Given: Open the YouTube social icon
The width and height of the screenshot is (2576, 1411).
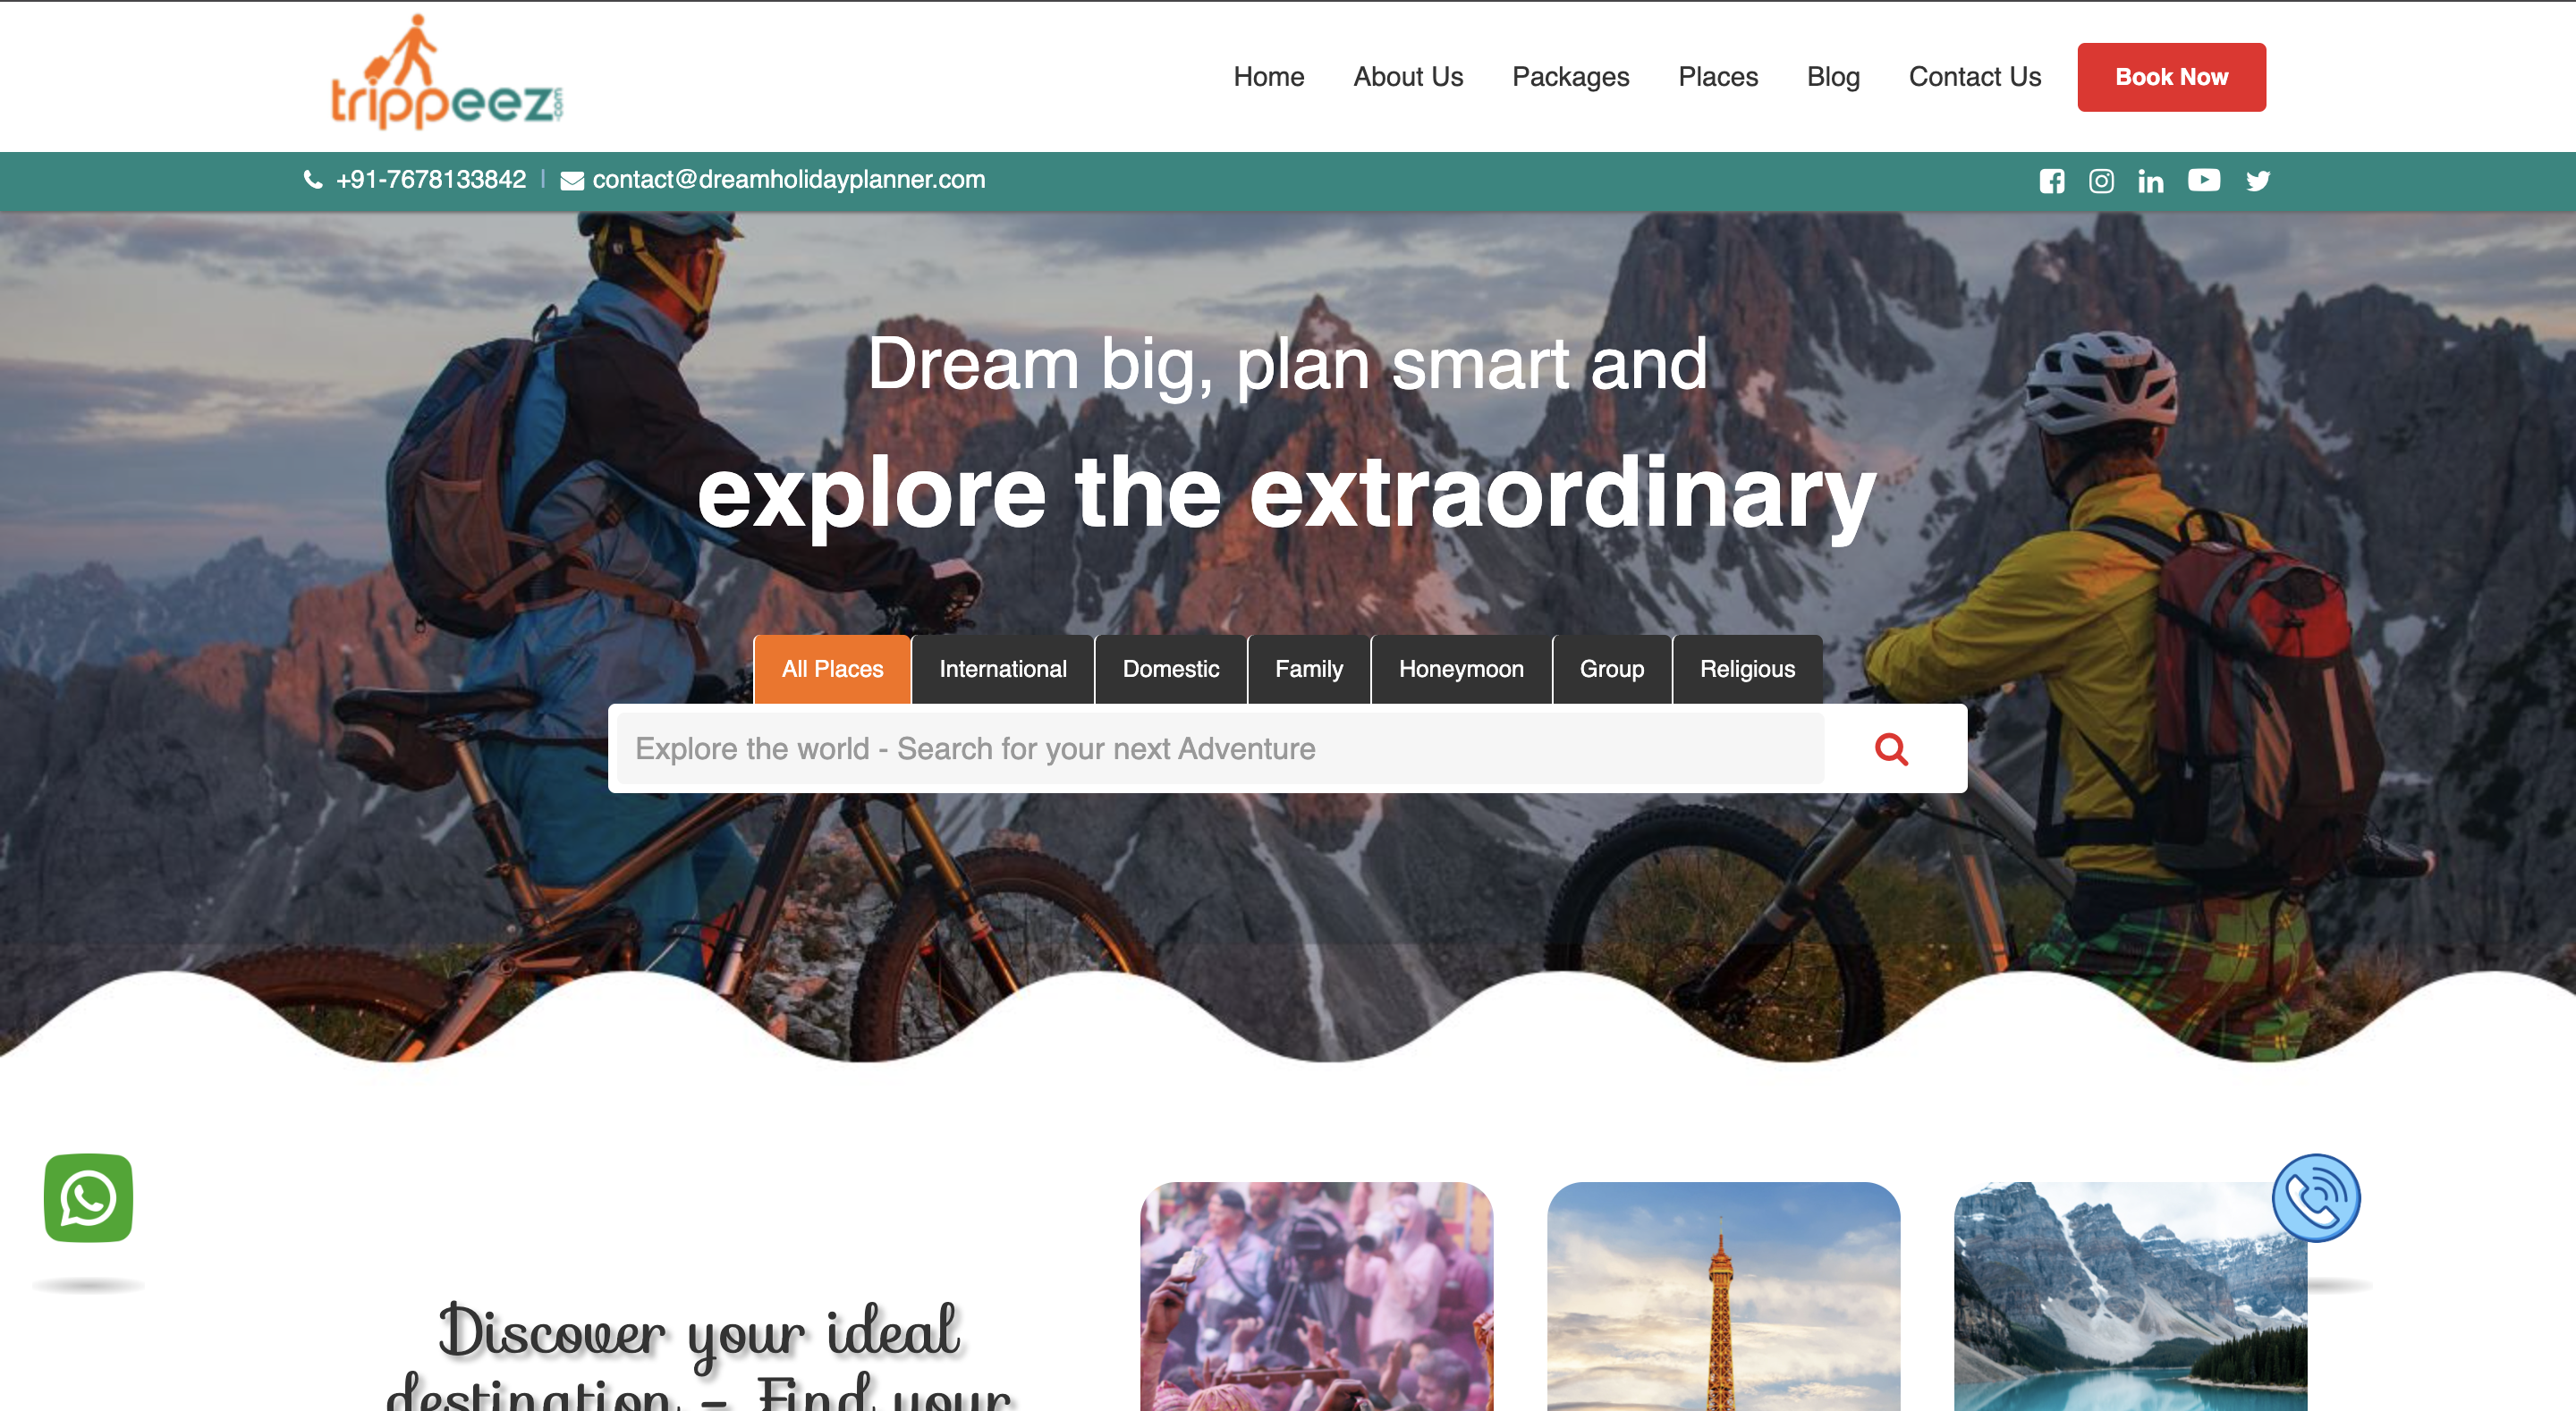Looking at the screenshot, I should click(2204, 180).
